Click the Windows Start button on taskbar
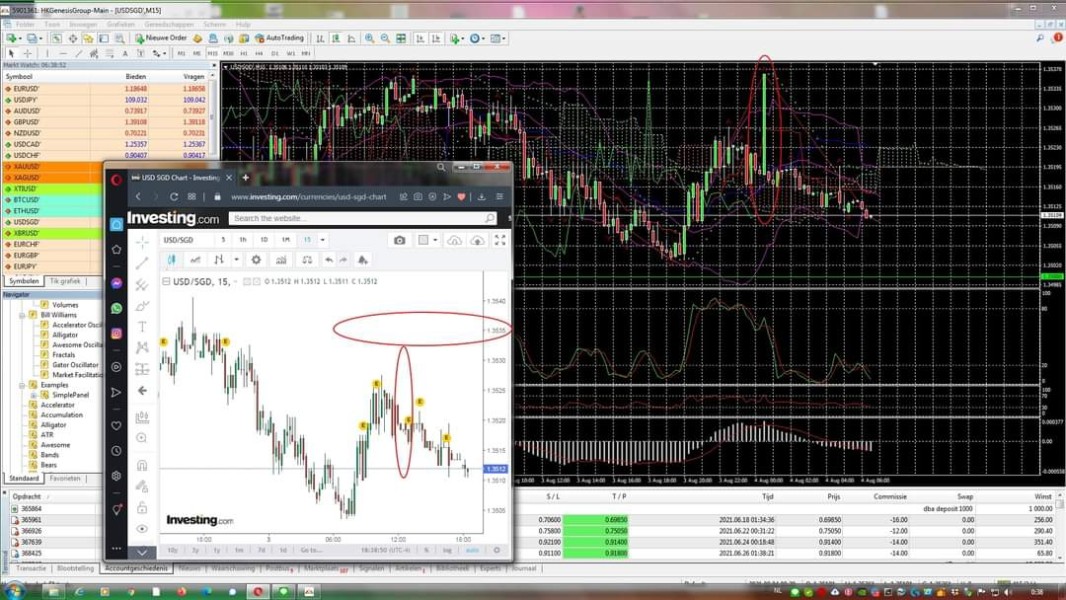The height and width of the screenshot is (600, 1066). tap(14, 591)
